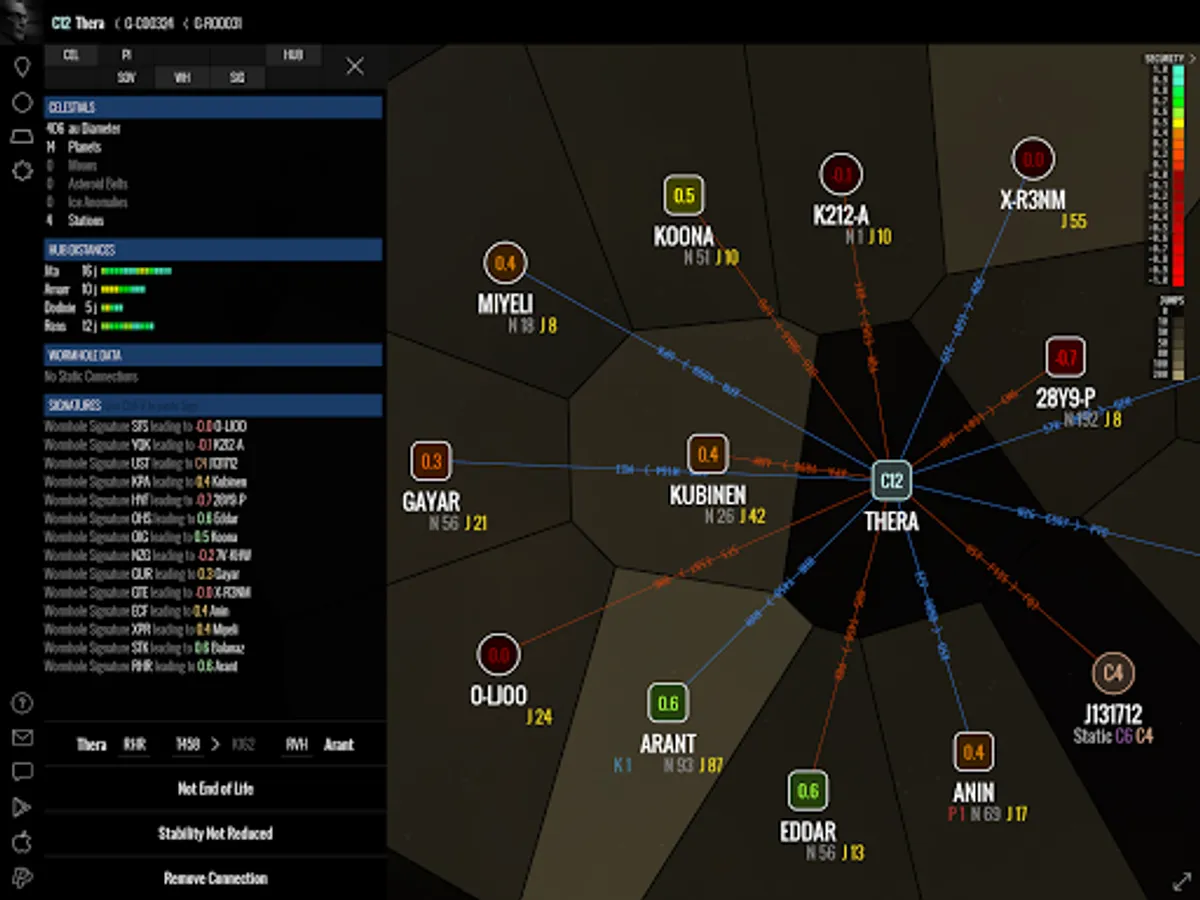This screenshot has width=1200, height=900.
Task: Switch to the PI tab
Action: (127, 55)
